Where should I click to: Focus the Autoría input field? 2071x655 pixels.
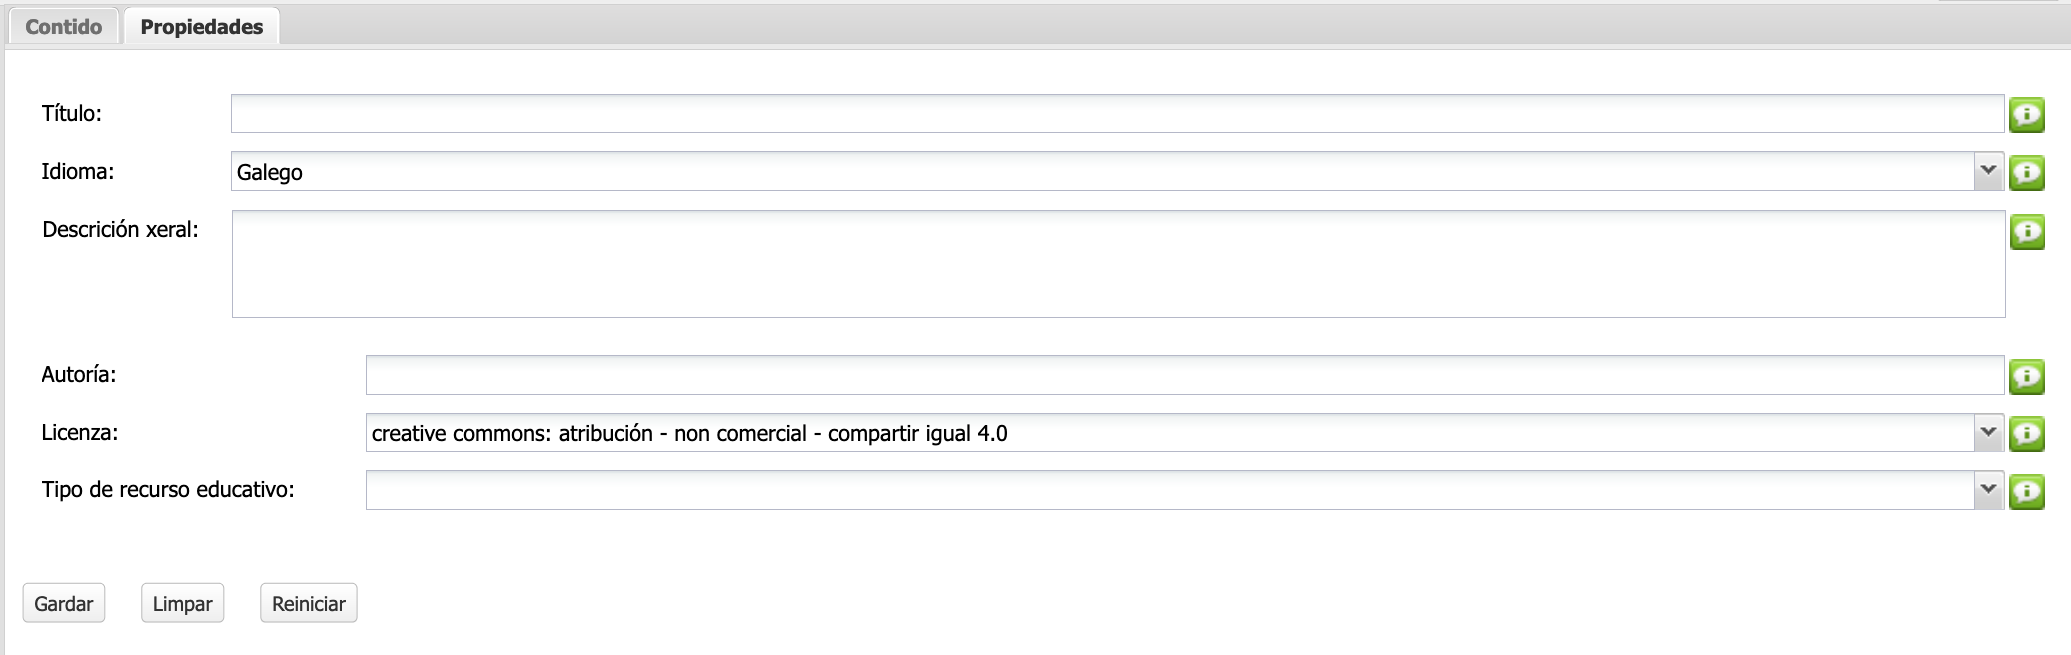pos(1184,375)
